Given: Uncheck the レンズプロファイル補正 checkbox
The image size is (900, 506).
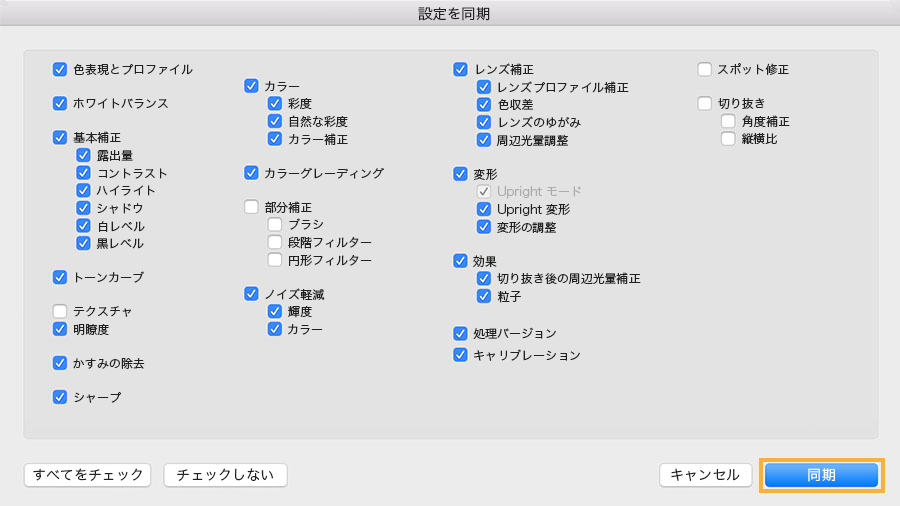Looking at the screenshot, I should pyautogui.click(x=485, y=87).
